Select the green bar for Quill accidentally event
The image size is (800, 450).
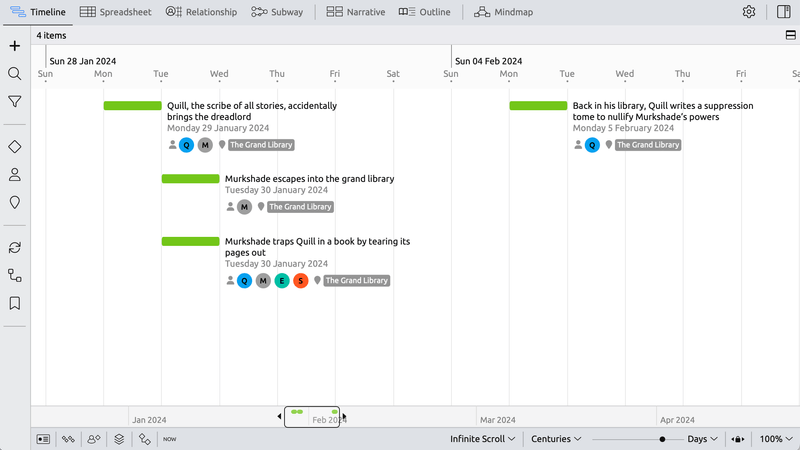pyautogui.click(x=133, y=106)
